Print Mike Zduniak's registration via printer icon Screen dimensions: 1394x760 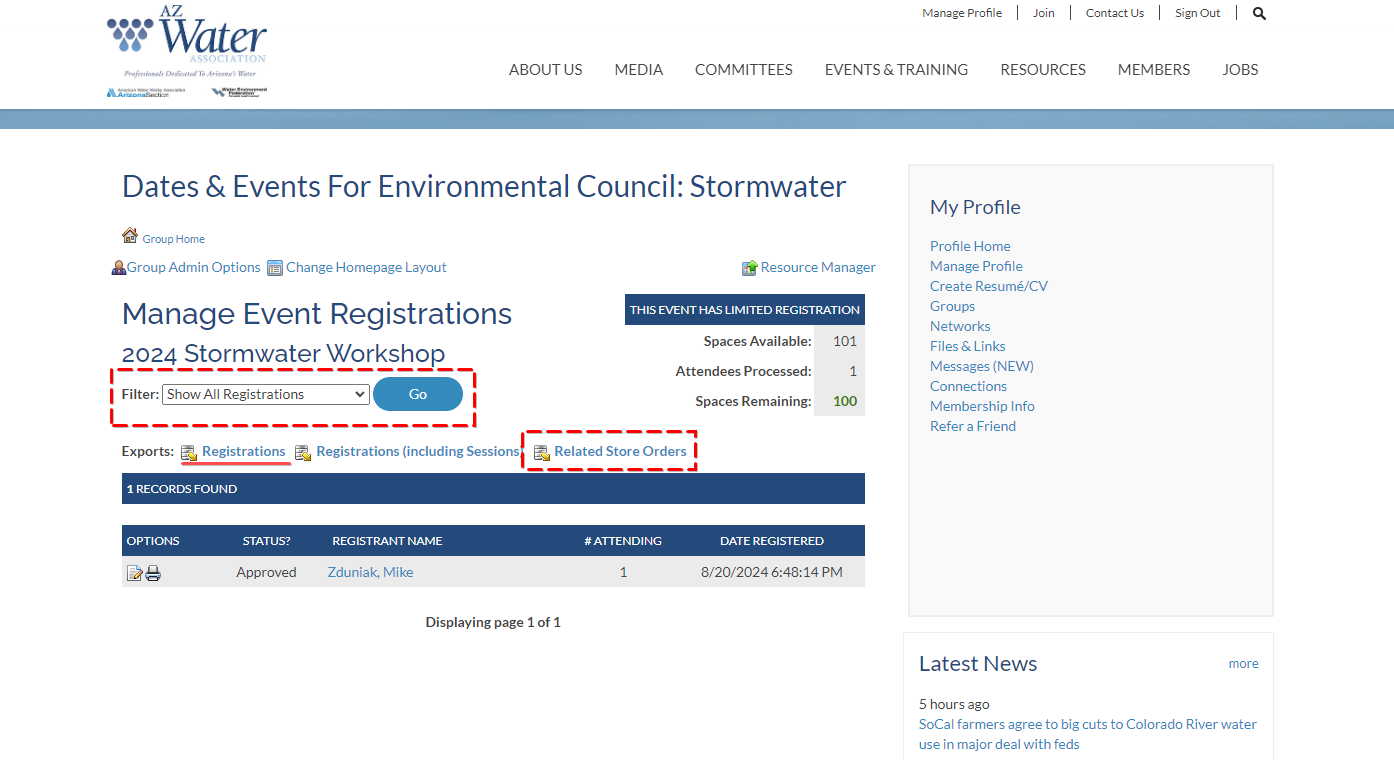(153, 573)
